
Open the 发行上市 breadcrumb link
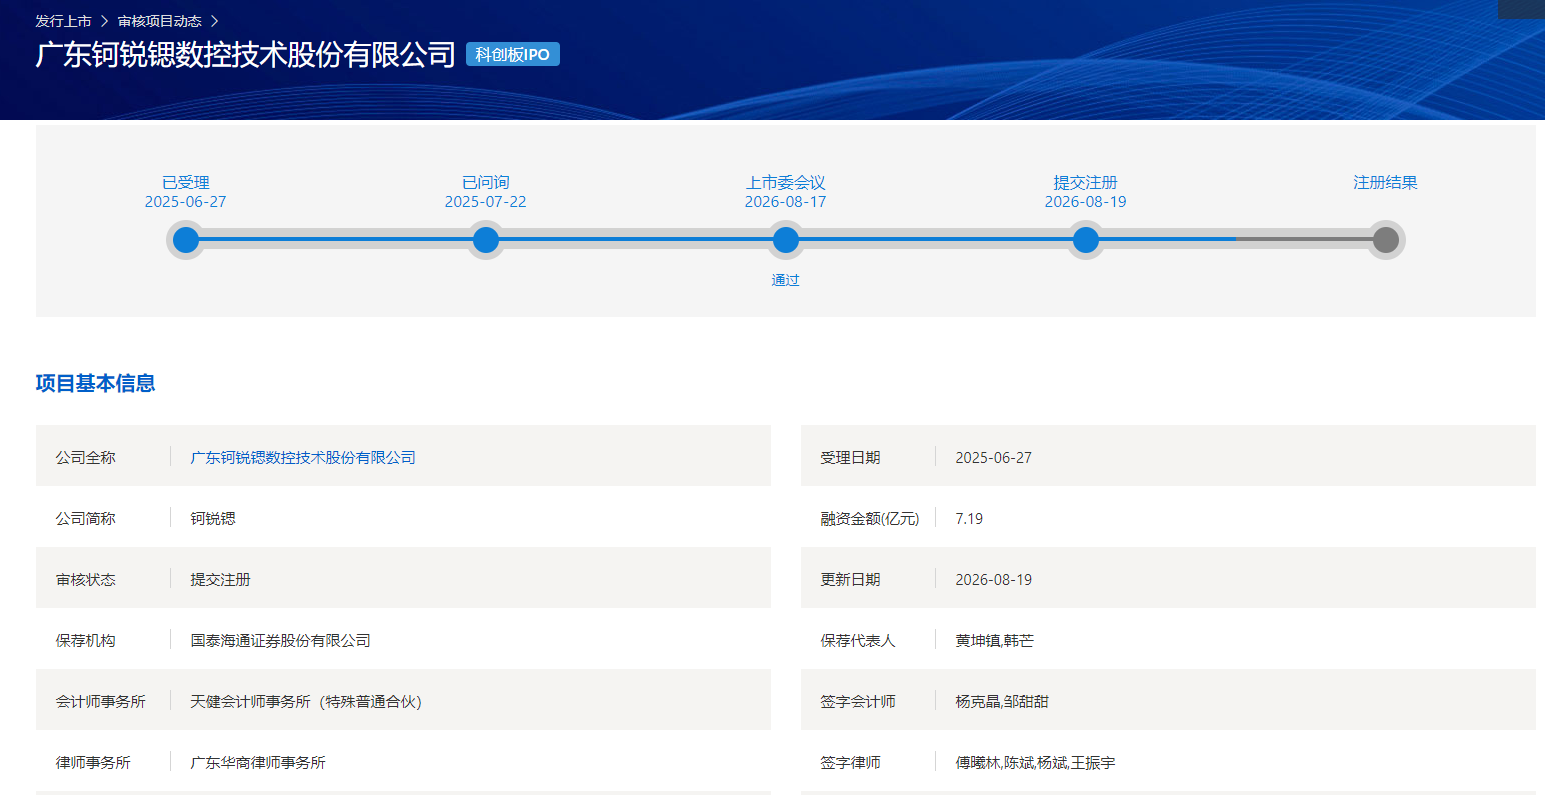(x=63, y=21)
